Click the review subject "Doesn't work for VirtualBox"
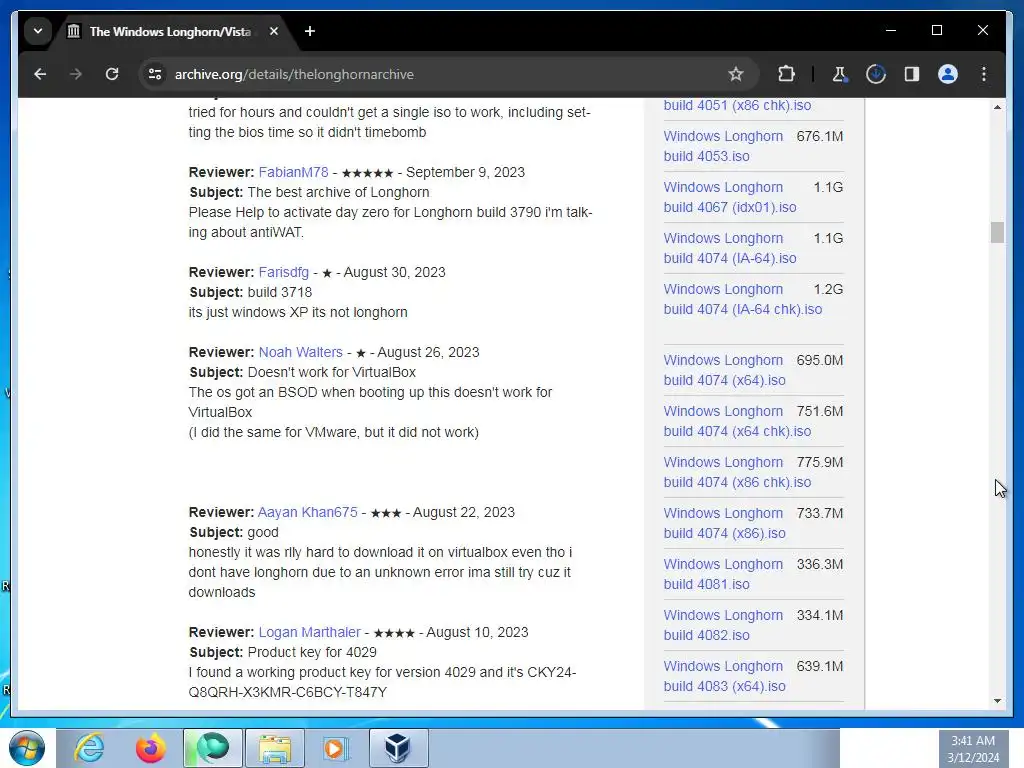This screenshot has height=768, width=1024. coord(332,372)
